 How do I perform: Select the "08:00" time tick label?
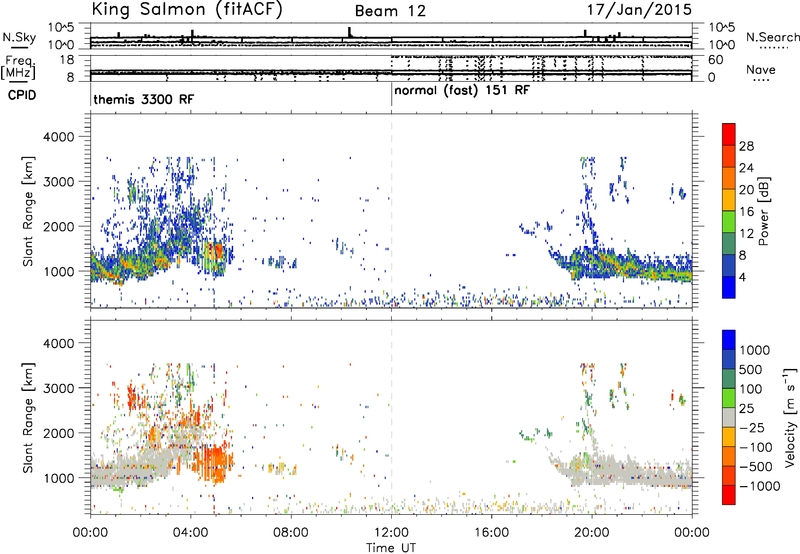pos(291,533)
